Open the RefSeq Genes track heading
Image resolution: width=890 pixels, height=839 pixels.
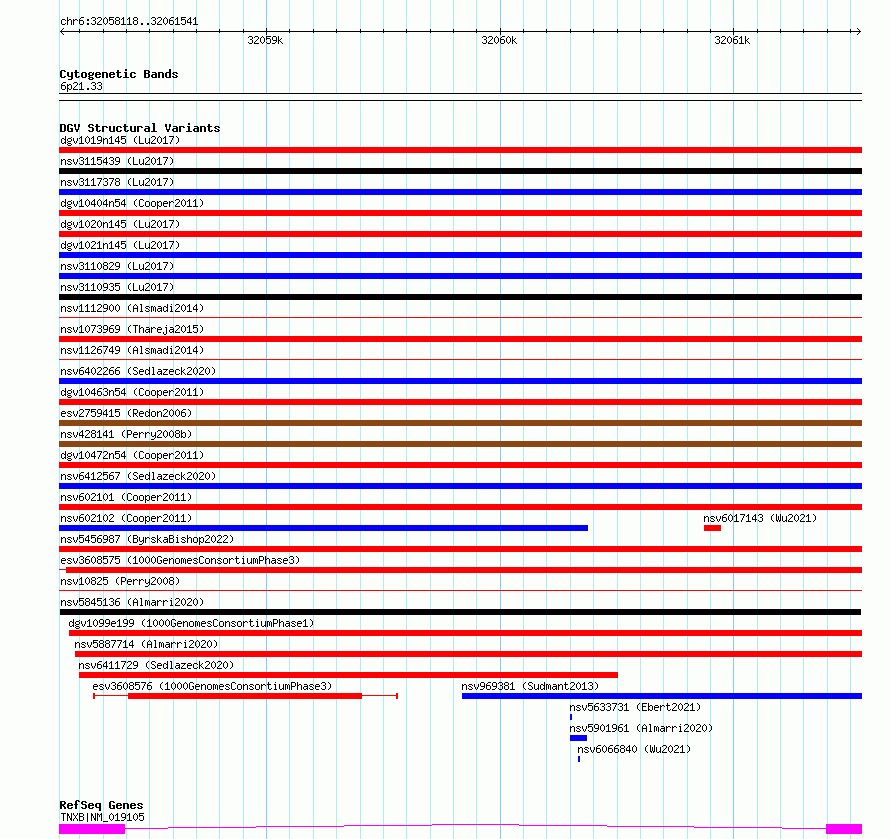click(x=101, y=806)
